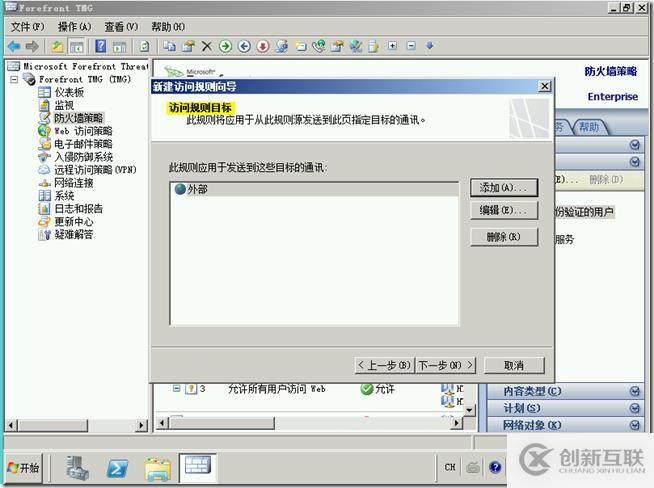Open the PowerShell icon on the taskbar
Viewport: 654px width, 488px height.
coord(117,468)
